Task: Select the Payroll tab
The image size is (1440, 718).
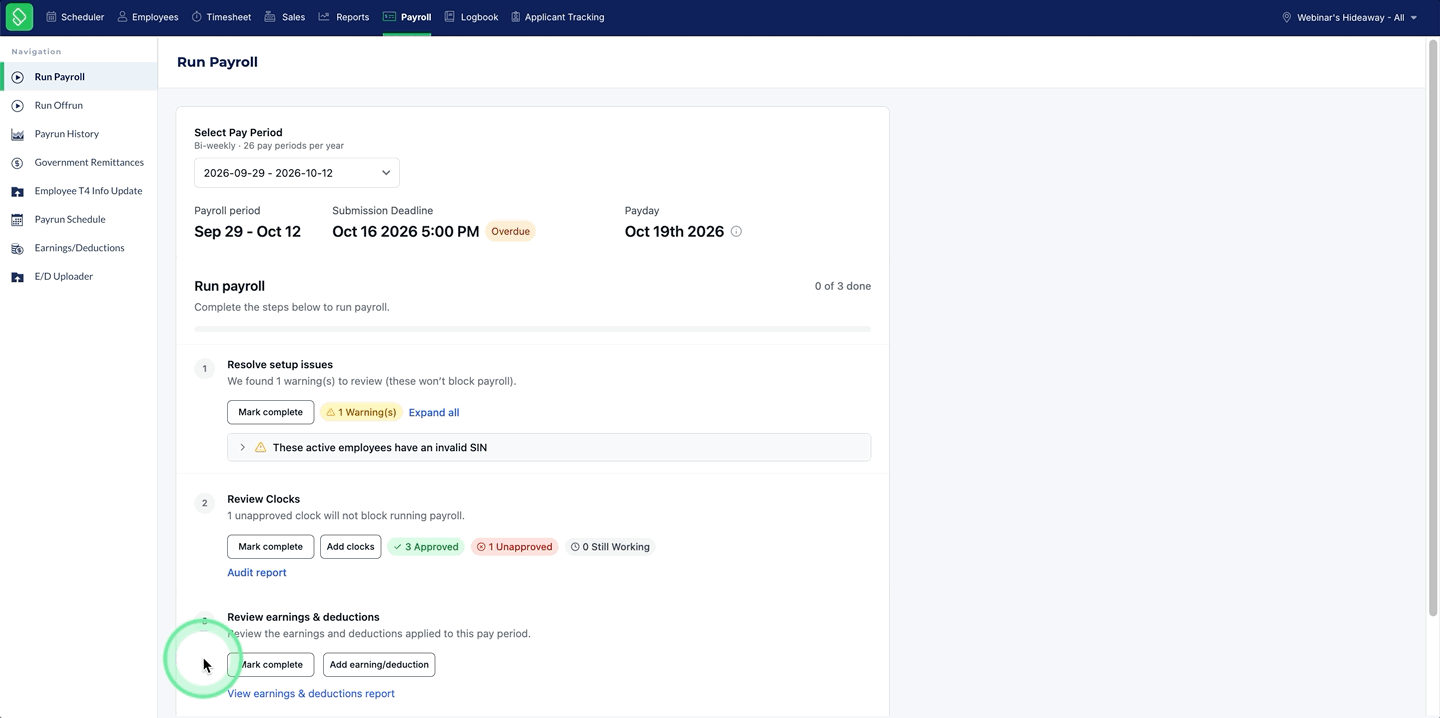Action: (x=407, y=17)
